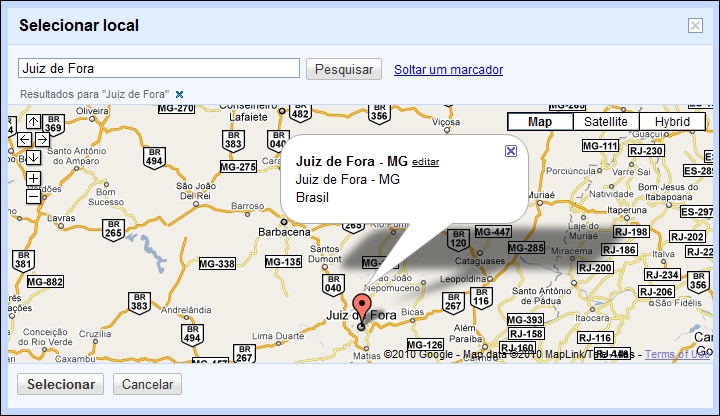Clear the "Juiz de Fora" search results
The image size is (720, 416).
[179, 94]
